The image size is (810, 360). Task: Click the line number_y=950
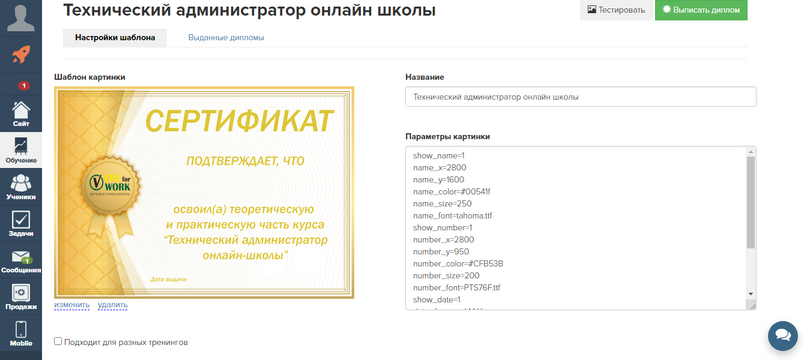click(x=440, y=252)
